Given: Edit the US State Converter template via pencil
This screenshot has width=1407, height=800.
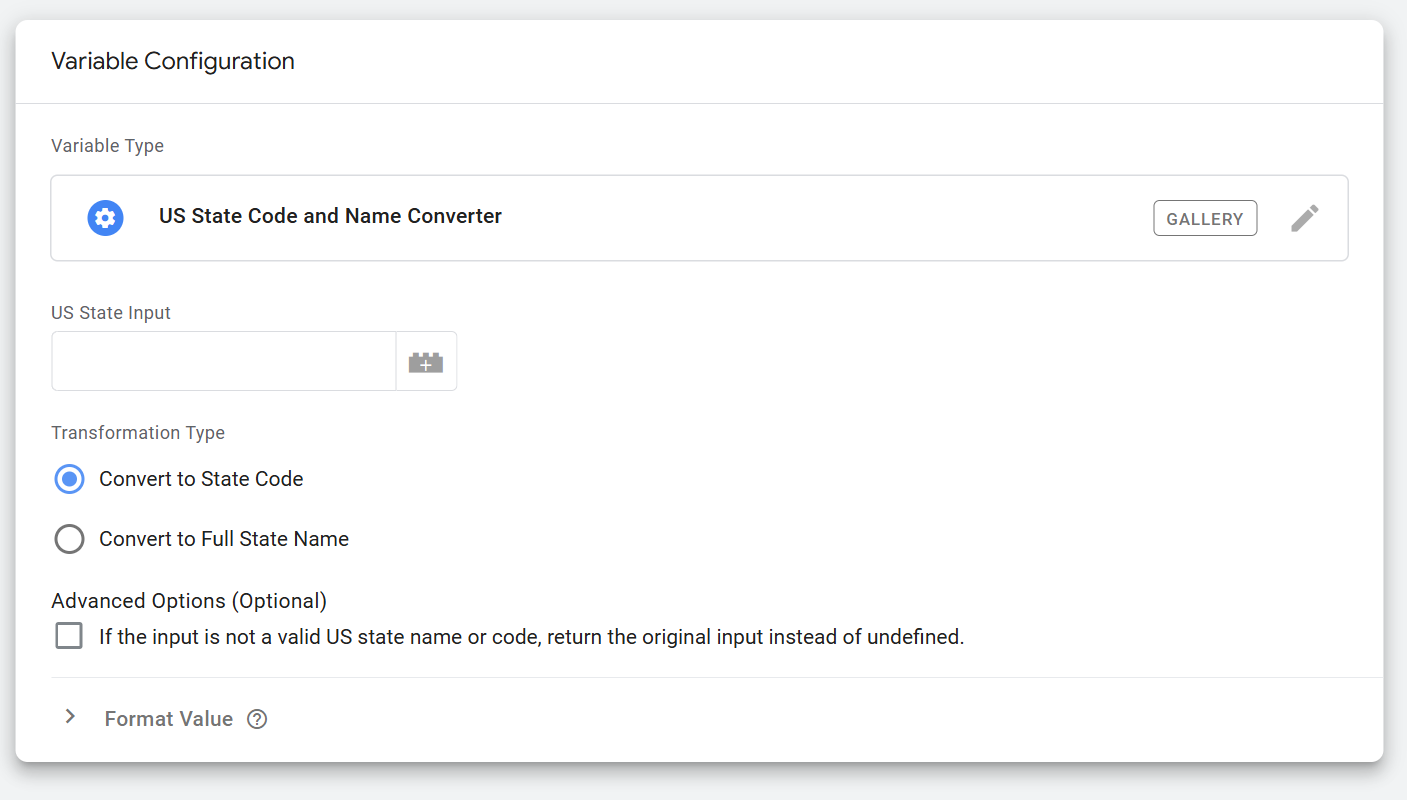Looking at the screenshot, I should (1304, 217).
